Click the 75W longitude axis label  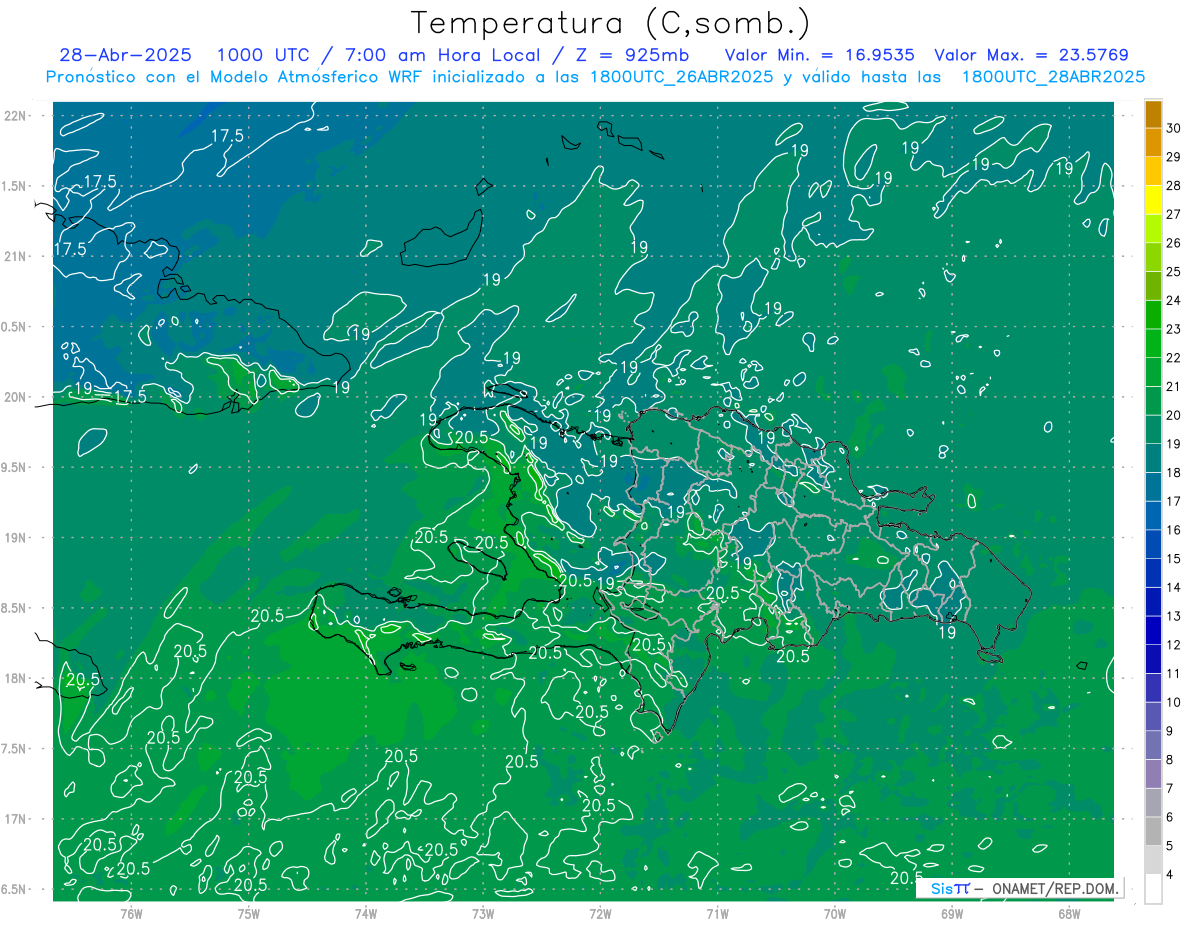click(x=248, y=914)
